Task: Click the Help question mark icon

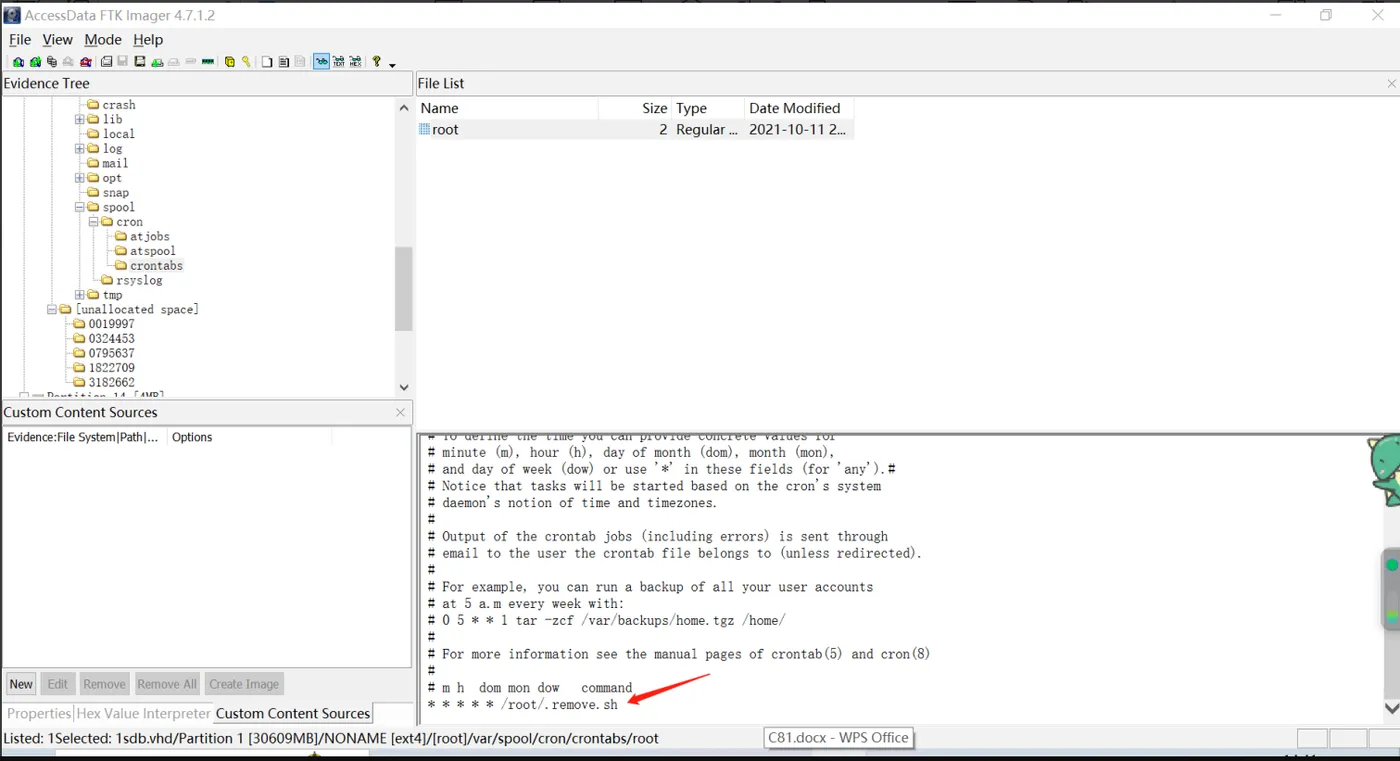Action: click(377, 61)
